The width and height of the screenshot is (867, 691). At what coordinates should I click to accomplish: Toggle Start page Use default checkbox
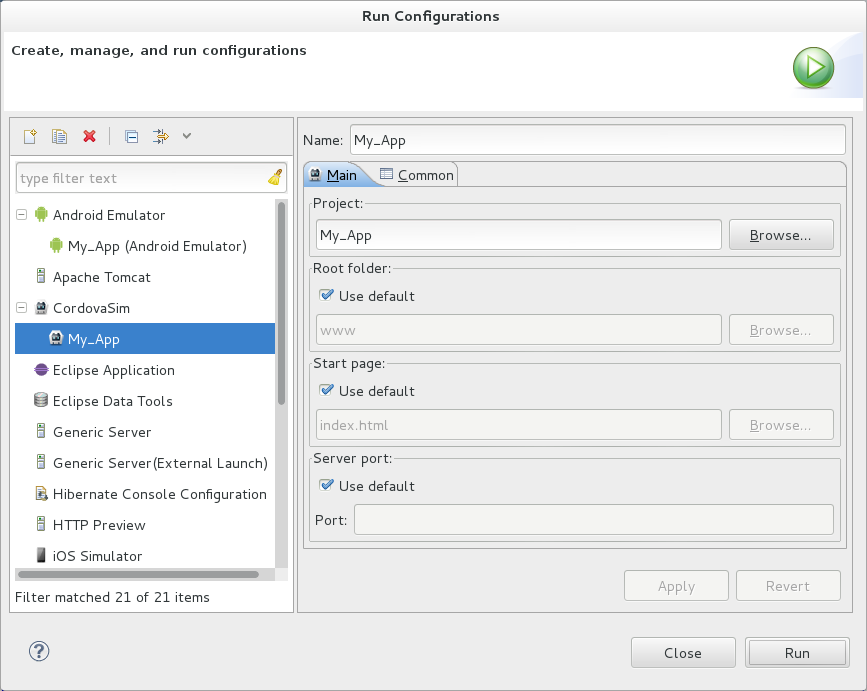click(326, 391)
